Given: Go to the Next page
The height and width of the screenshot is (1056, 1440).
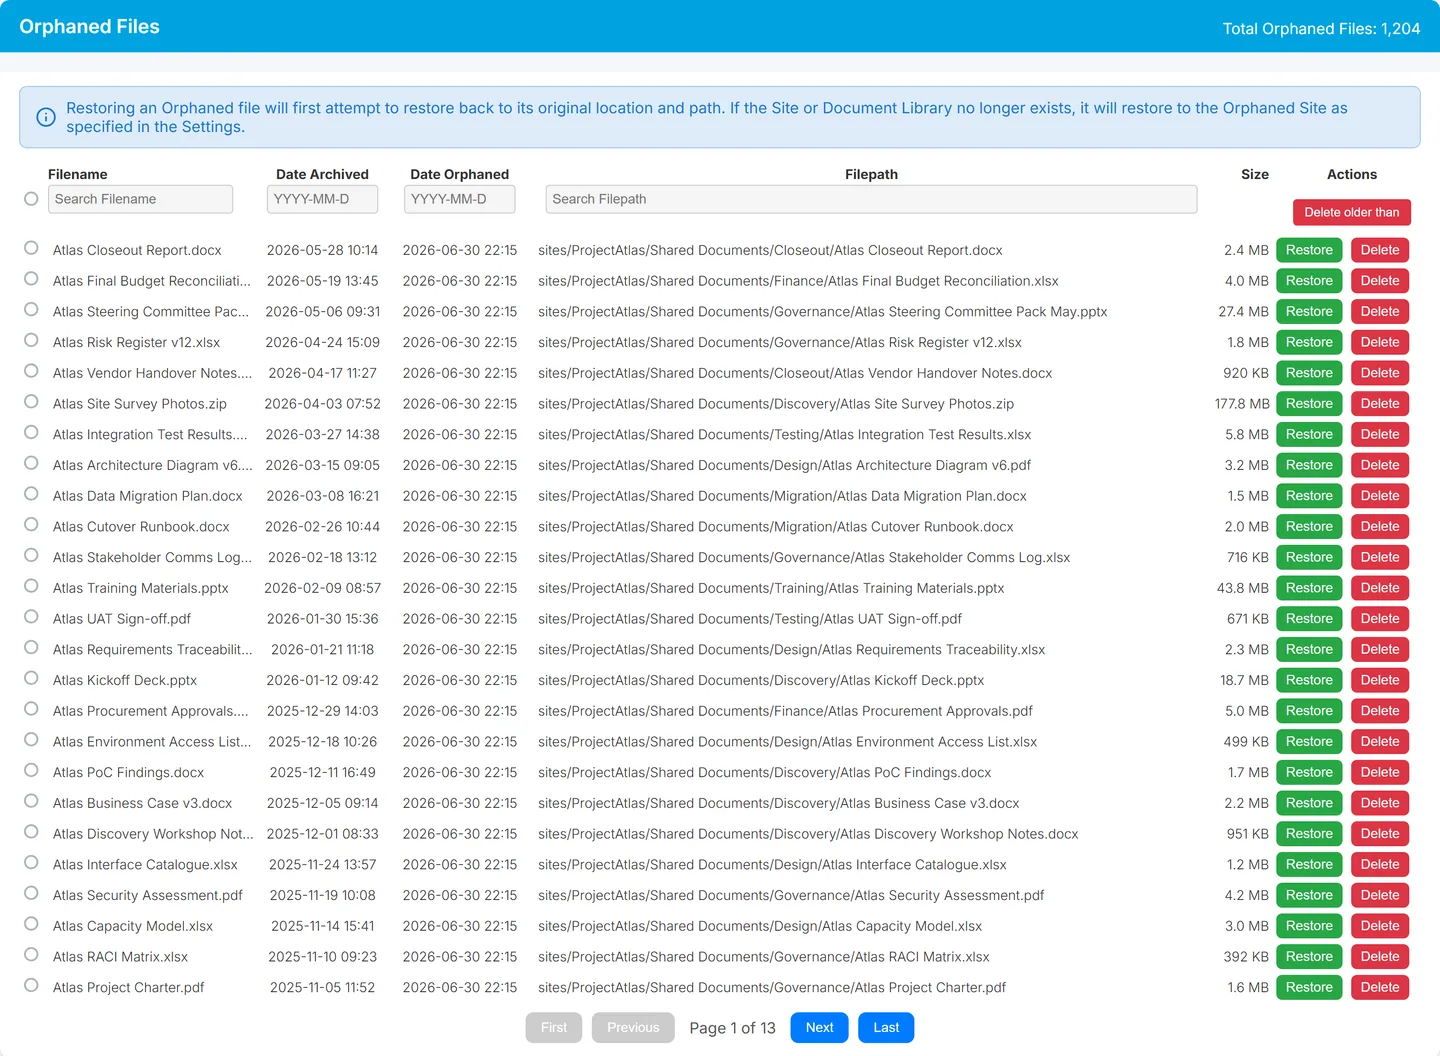Looking at the screenshot, I should (819, 1027).
